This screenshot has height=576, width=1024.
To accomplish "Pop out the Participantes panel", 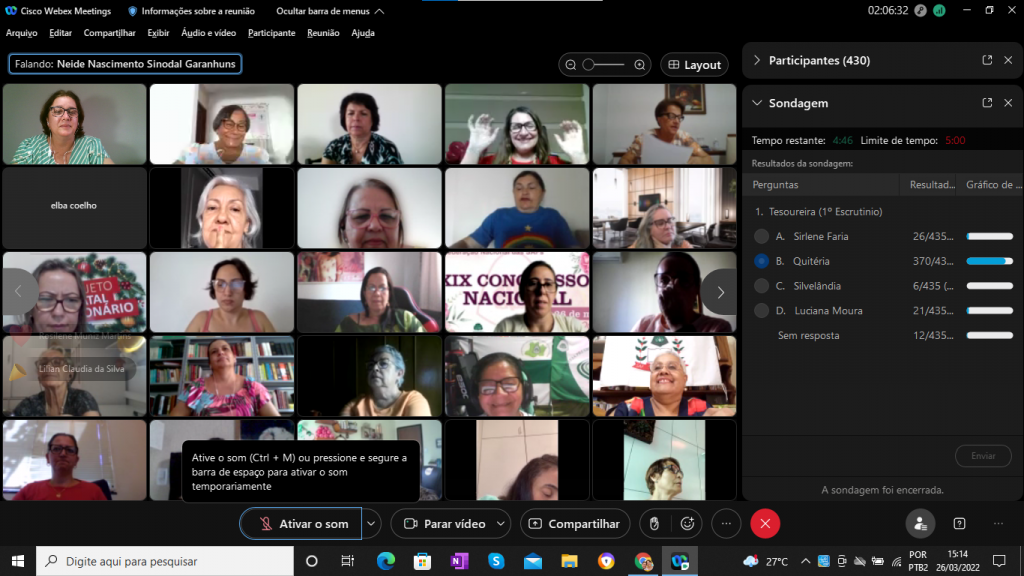I will (x=987, y=60).
